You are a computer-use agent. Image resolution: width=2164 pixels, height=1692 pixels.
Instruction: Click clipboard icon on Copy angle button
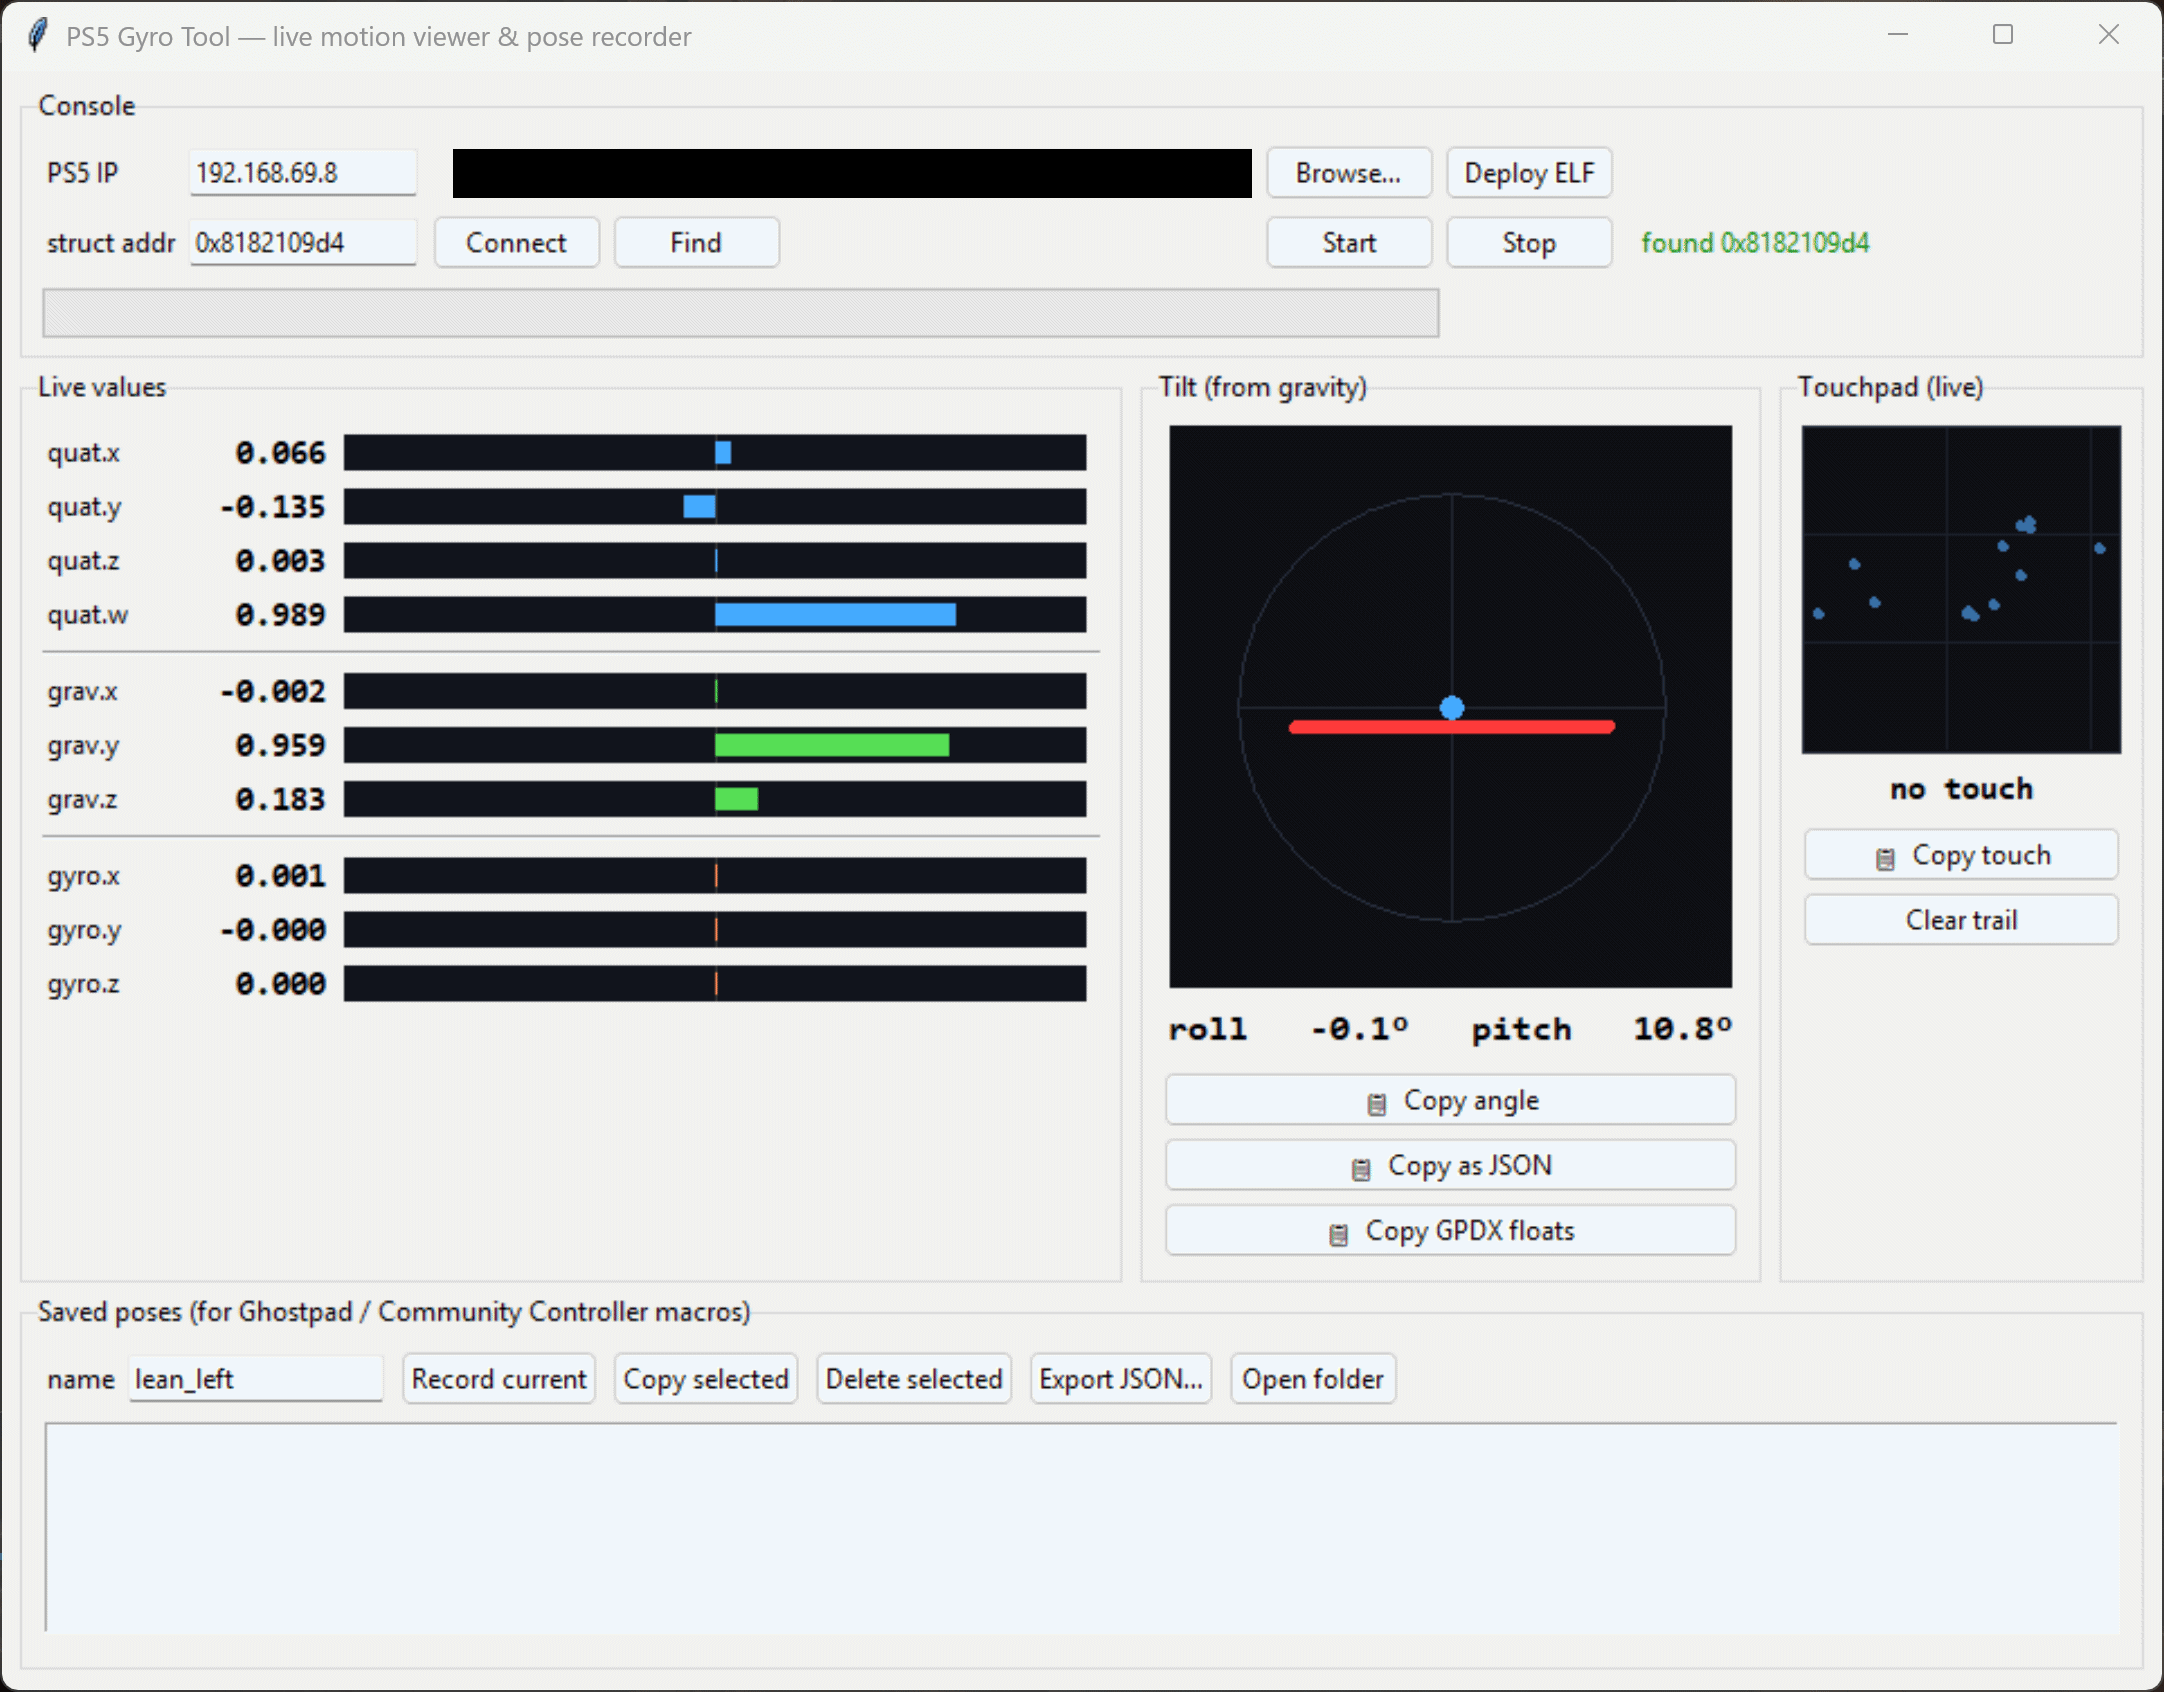click(x=1377, y=1103)
